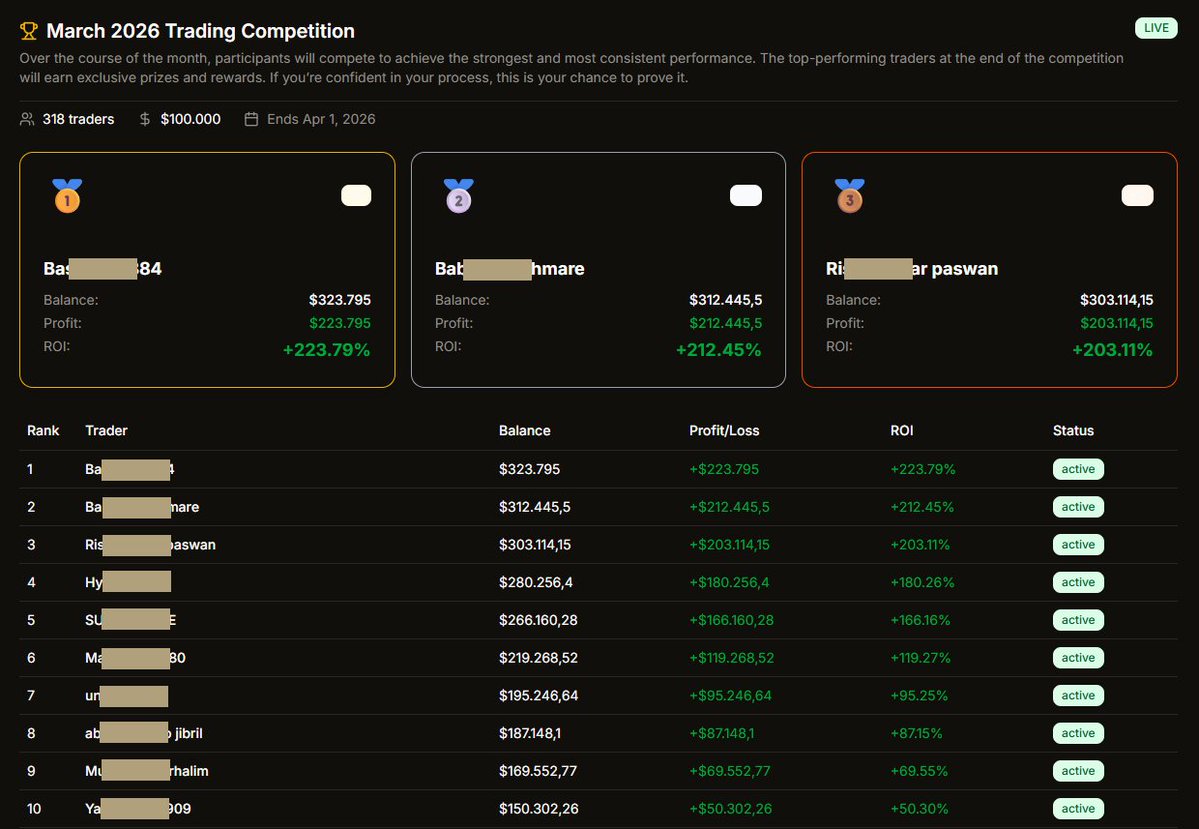1199x829 pixels.
Task: Open the rank 1 trader's name in the table
Action: click(x=130, y=469)
